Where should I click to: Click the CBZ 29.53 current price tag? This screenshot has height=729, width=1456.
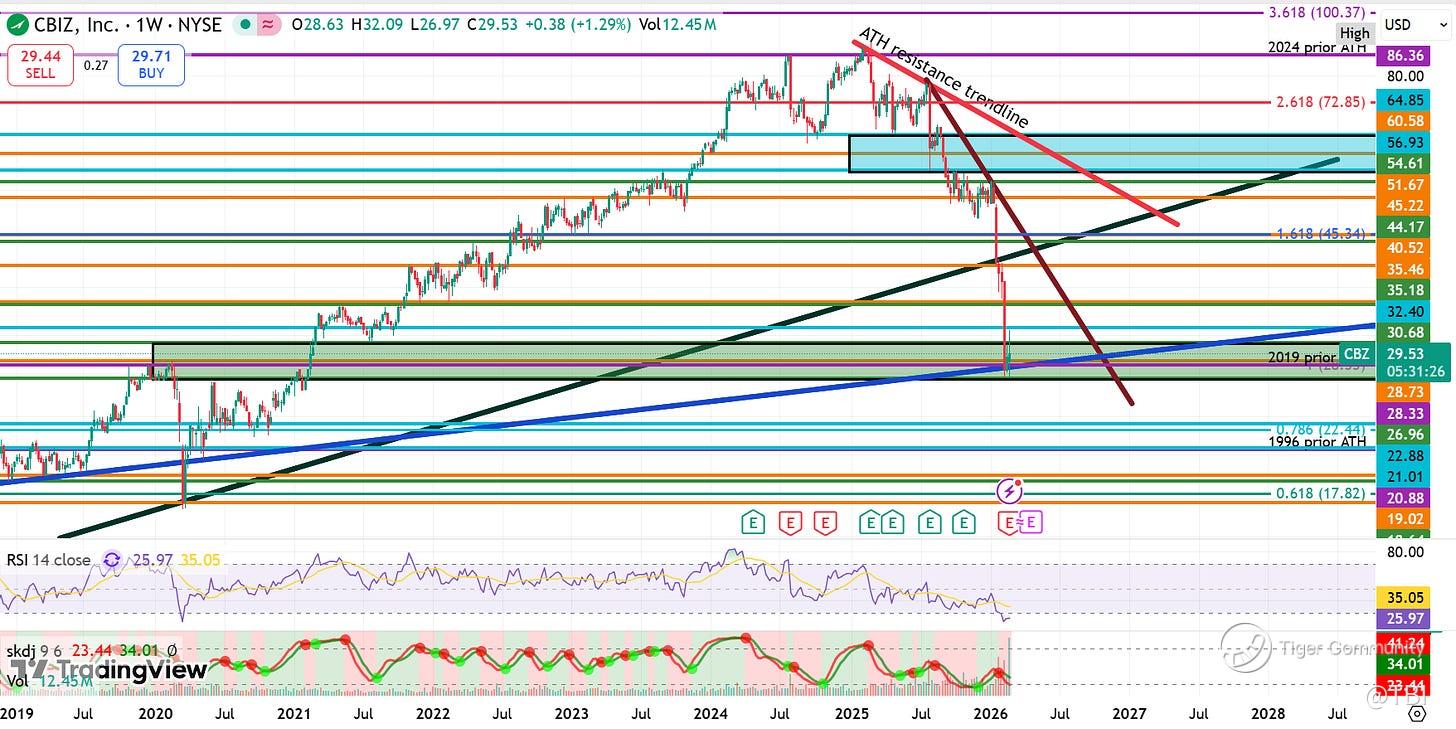pos(1396,363)
